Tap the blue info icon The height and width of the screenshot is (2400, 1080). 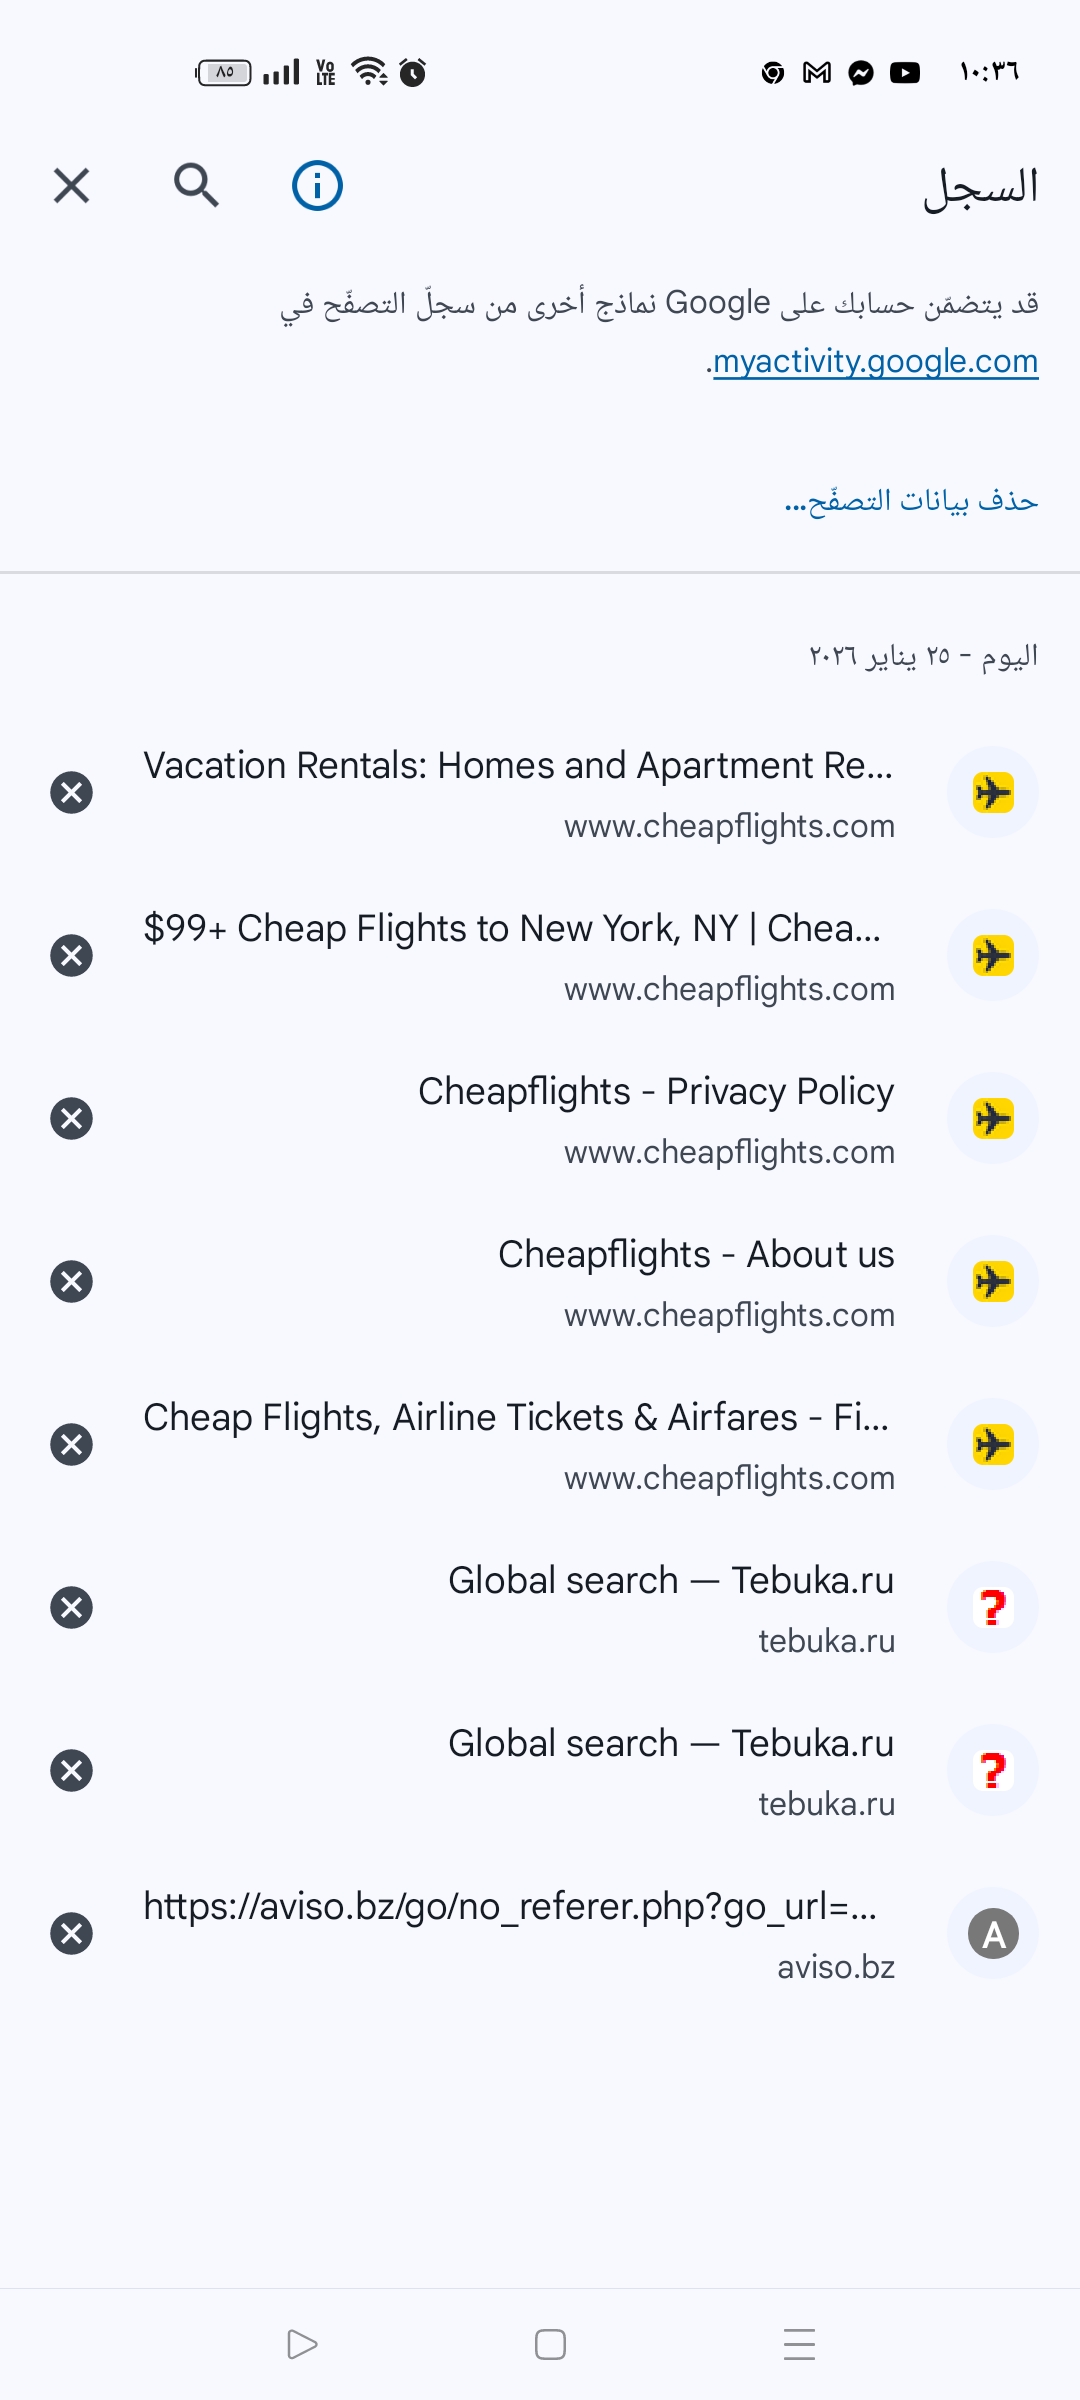(x=317, y=186)
